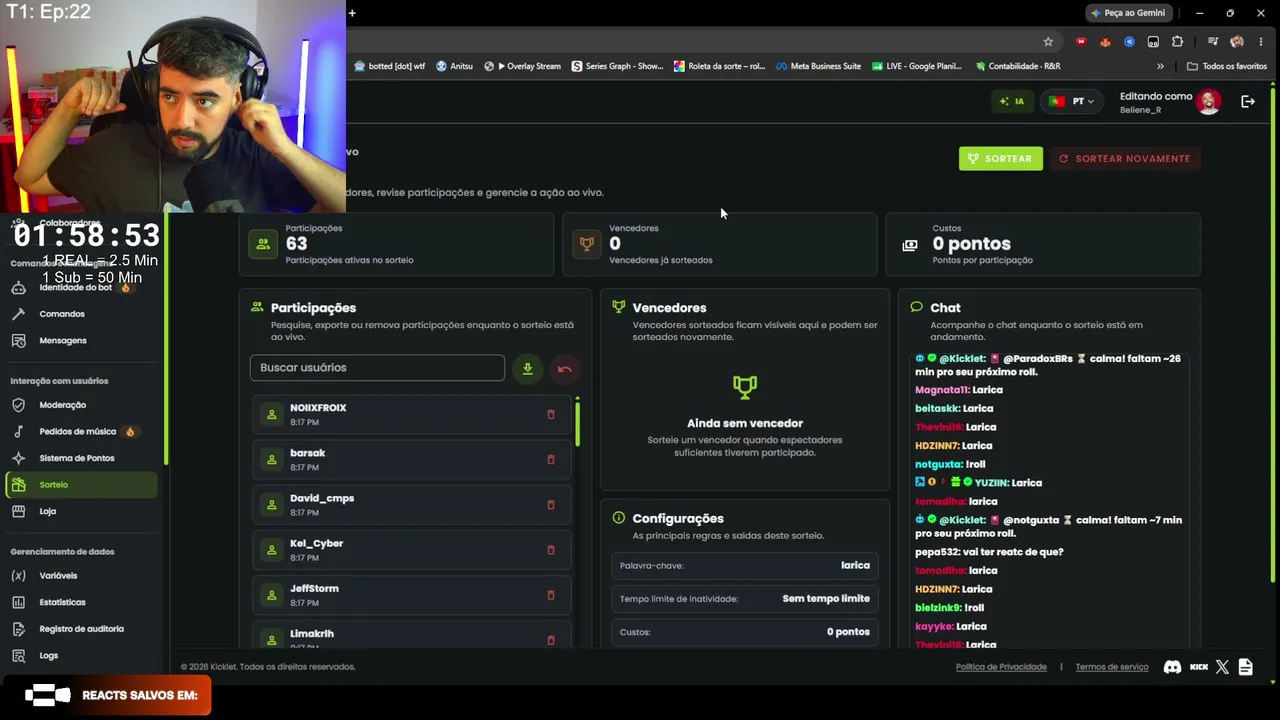Click the 63 Participações counter card
The height and width of the screenshot is (720, 1280).
pyautogui.click(x=396, y=244)
